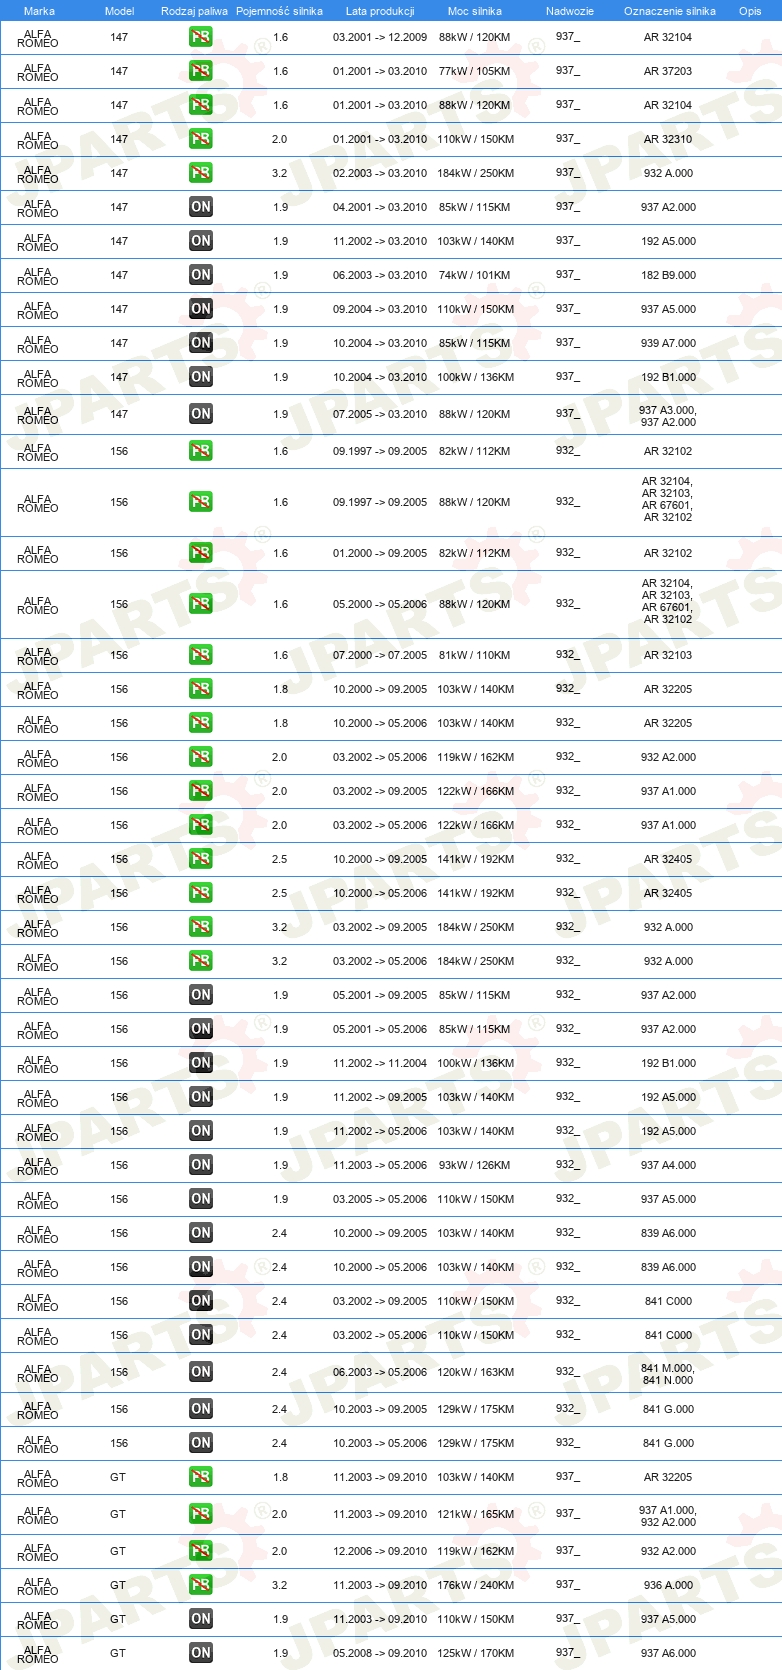Select the PB icon in the 156 09.1997 82kW row
Image resolution: width=782 pixels, height=1670 pixels.
(201, 451)
